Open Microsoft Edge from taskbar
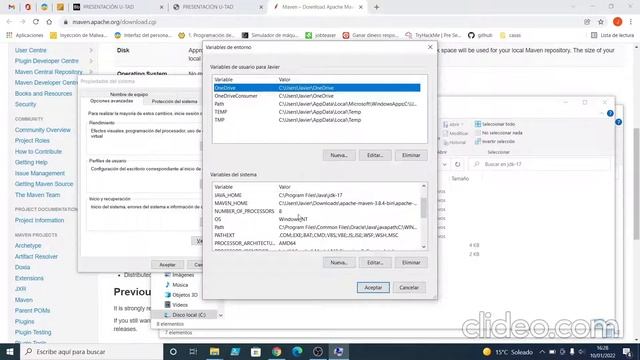The height and width of the screenshot is (360, 640). point(297,351)
